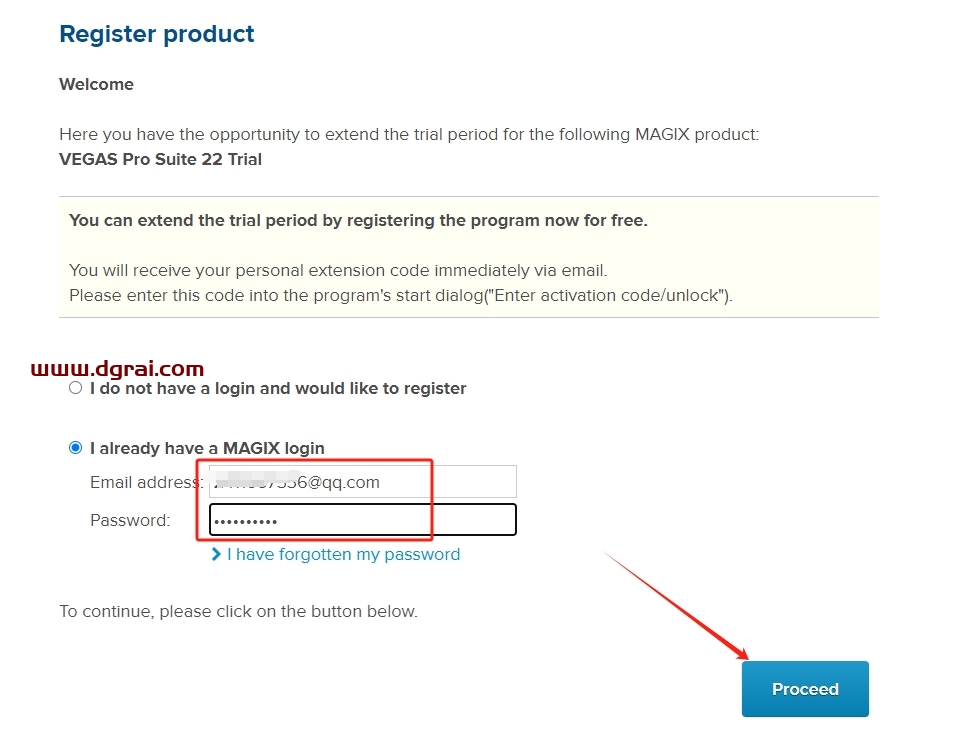Click the bold 'extend the trial period' notice line
The height and width of the screenshot is (753, 957).
[358, 220]
